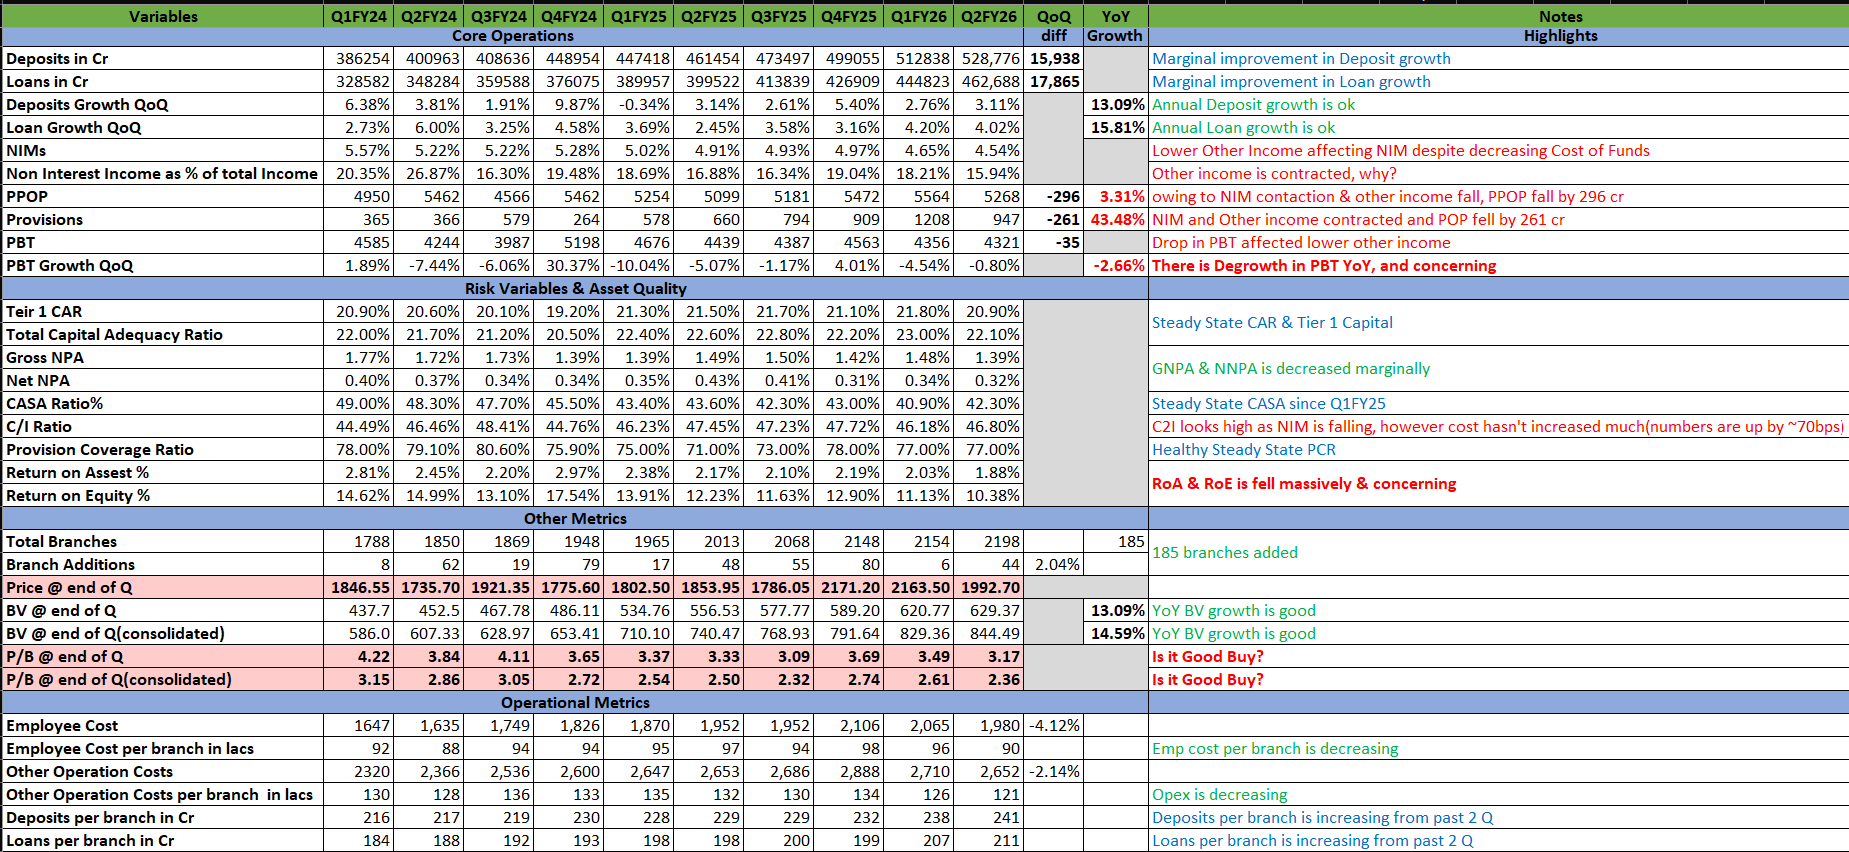
Task: Click the Risk Variables & Asset Quality header
Action: click(575, 289)
